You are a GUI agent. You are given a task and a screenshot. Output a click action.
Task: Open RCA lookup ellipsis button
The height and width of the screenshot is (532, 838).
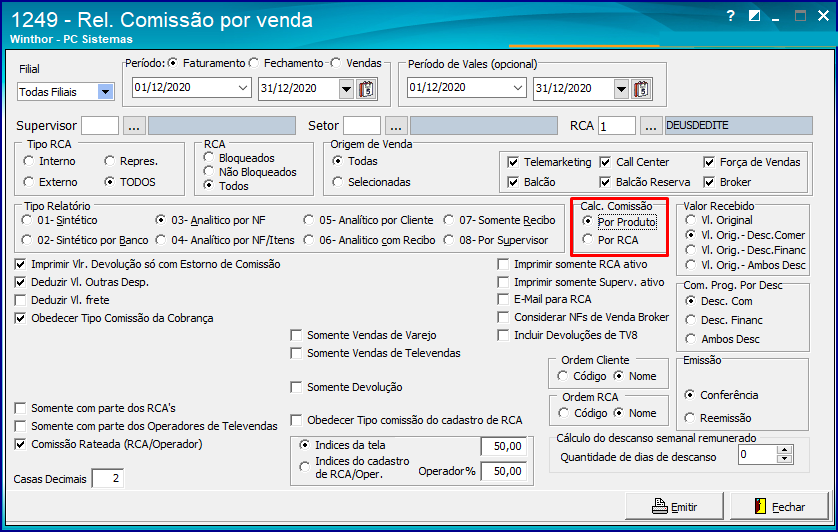pyautogui.click(x=650, y=126)
